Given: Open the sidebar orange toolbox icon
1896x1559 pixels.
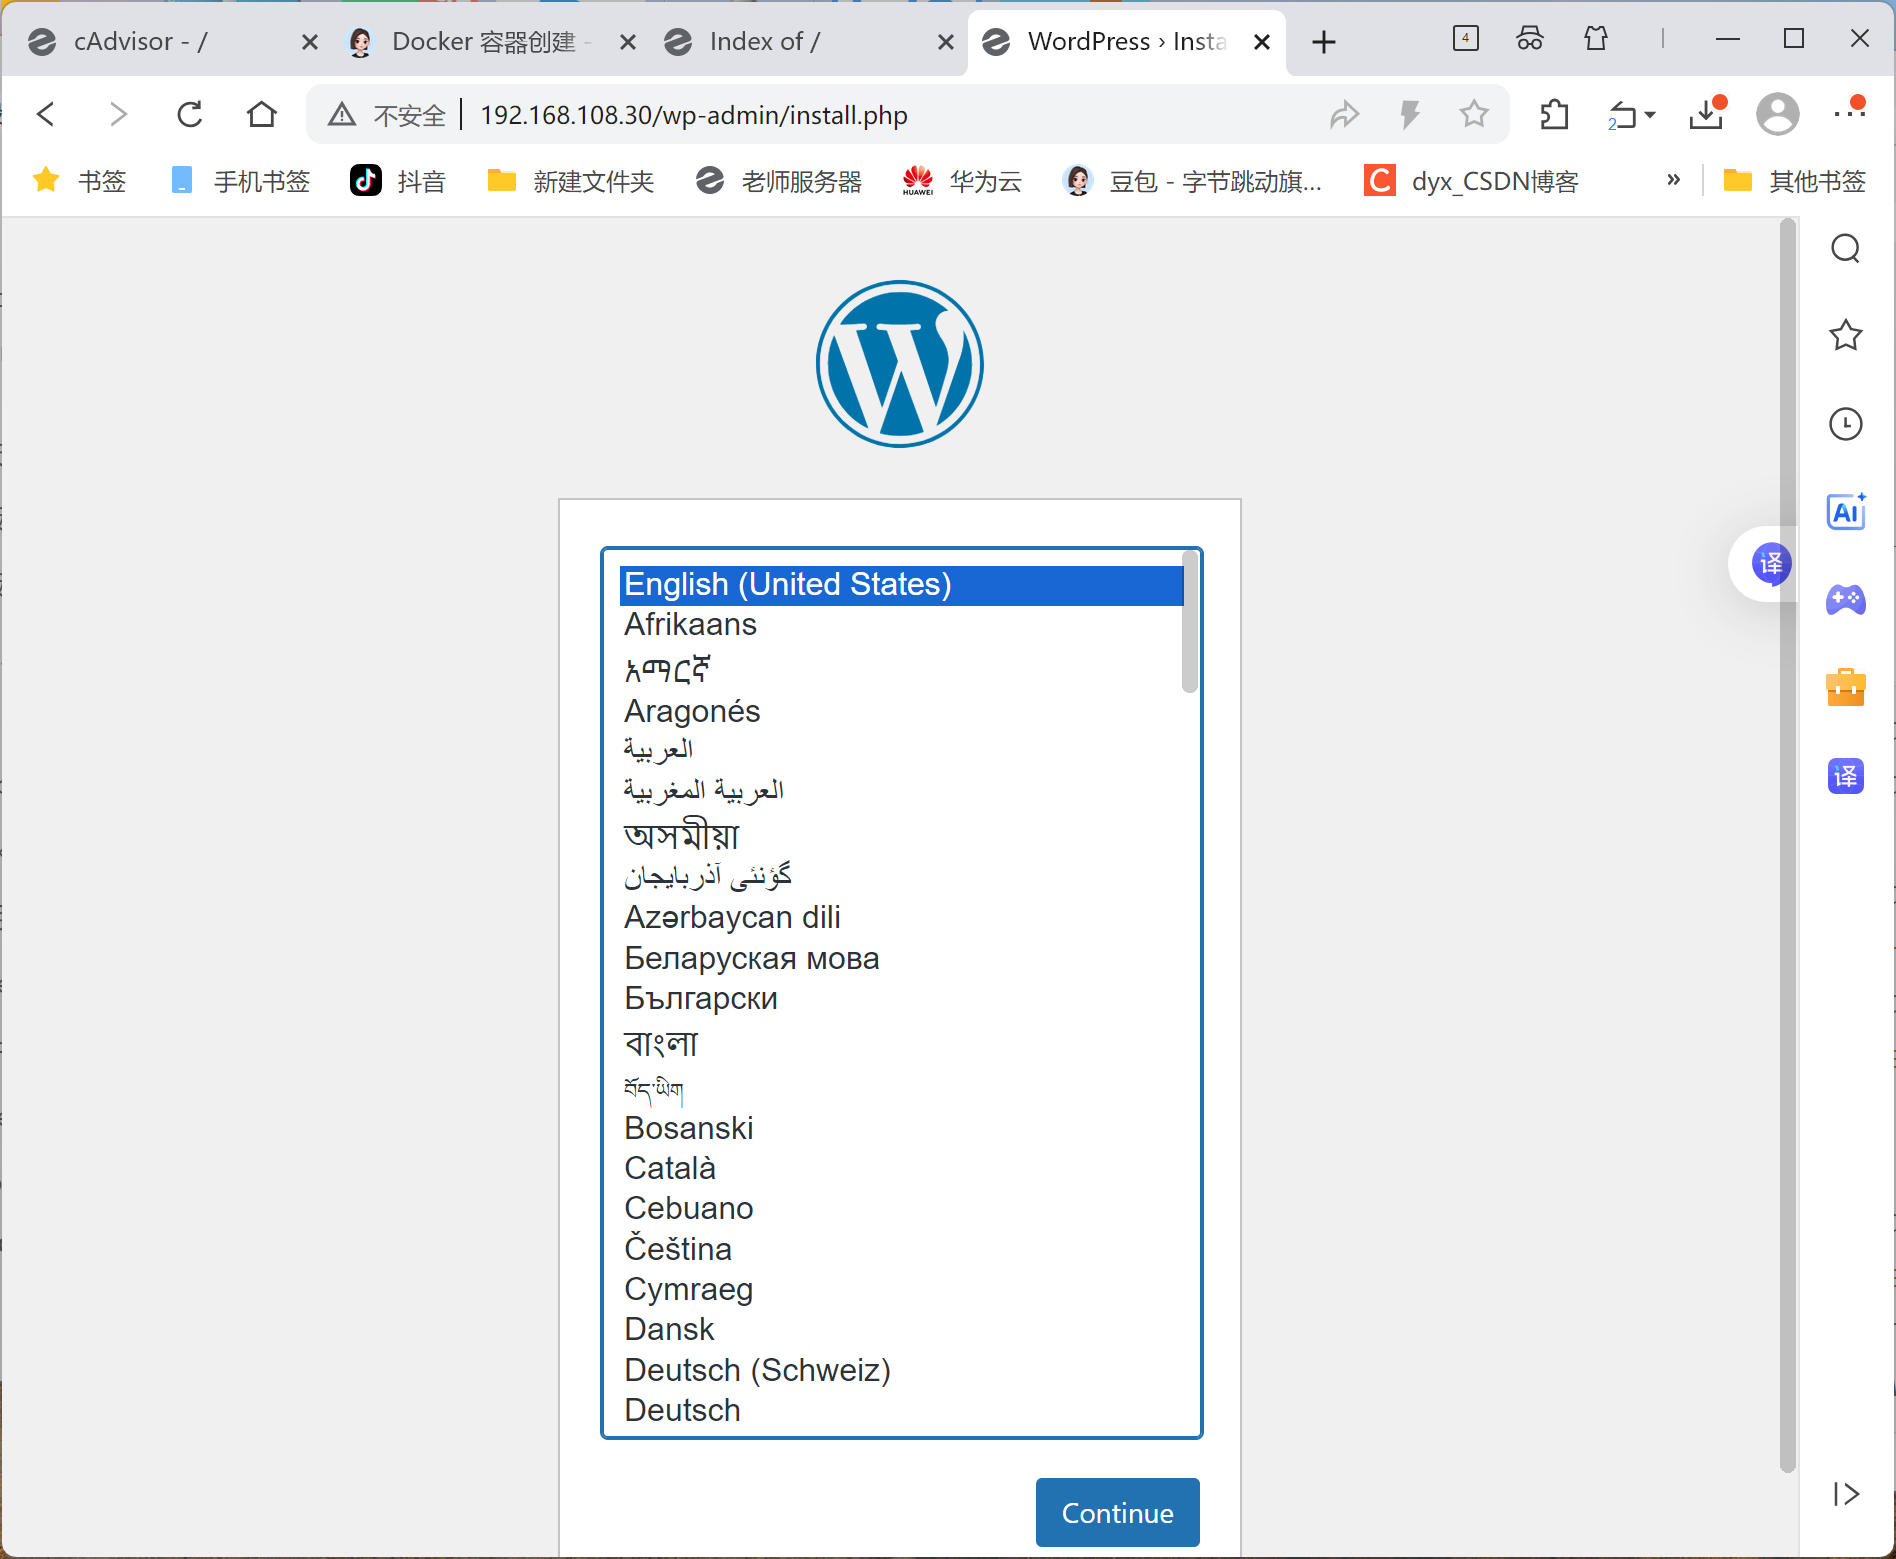Looking at the screenshot, I should pyautogui.click(x=1846, y=688).
